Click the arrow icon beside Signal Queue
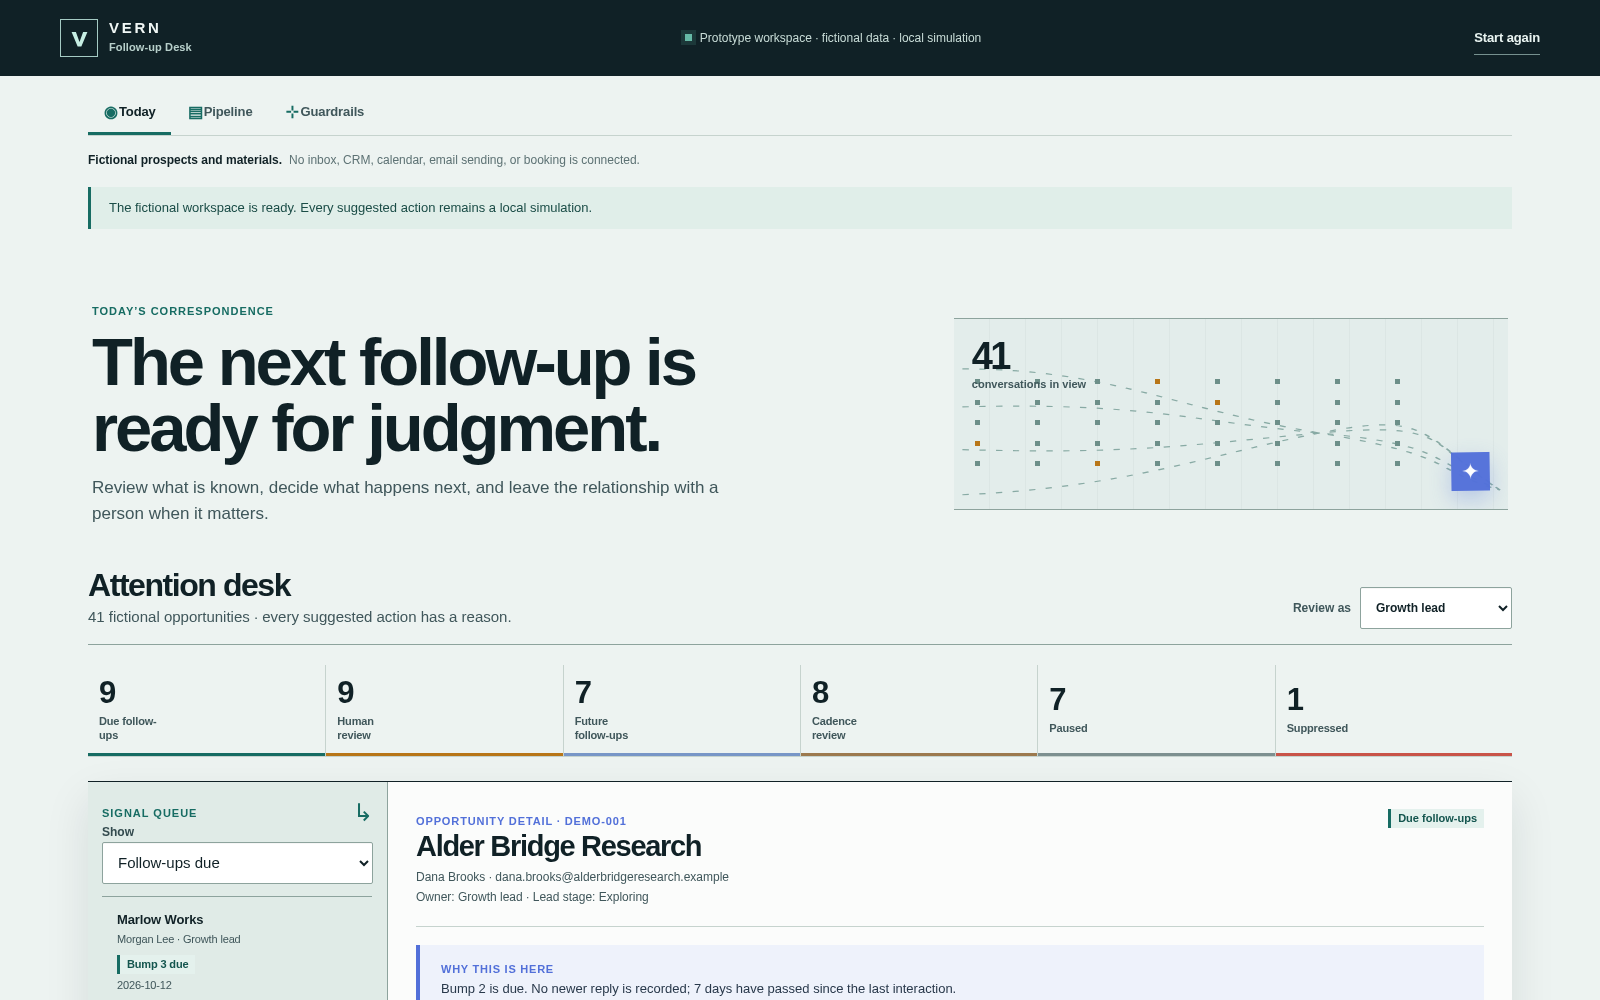Screen dimensions: 1600x1000 pyautogui.click(x=363, y=813)
